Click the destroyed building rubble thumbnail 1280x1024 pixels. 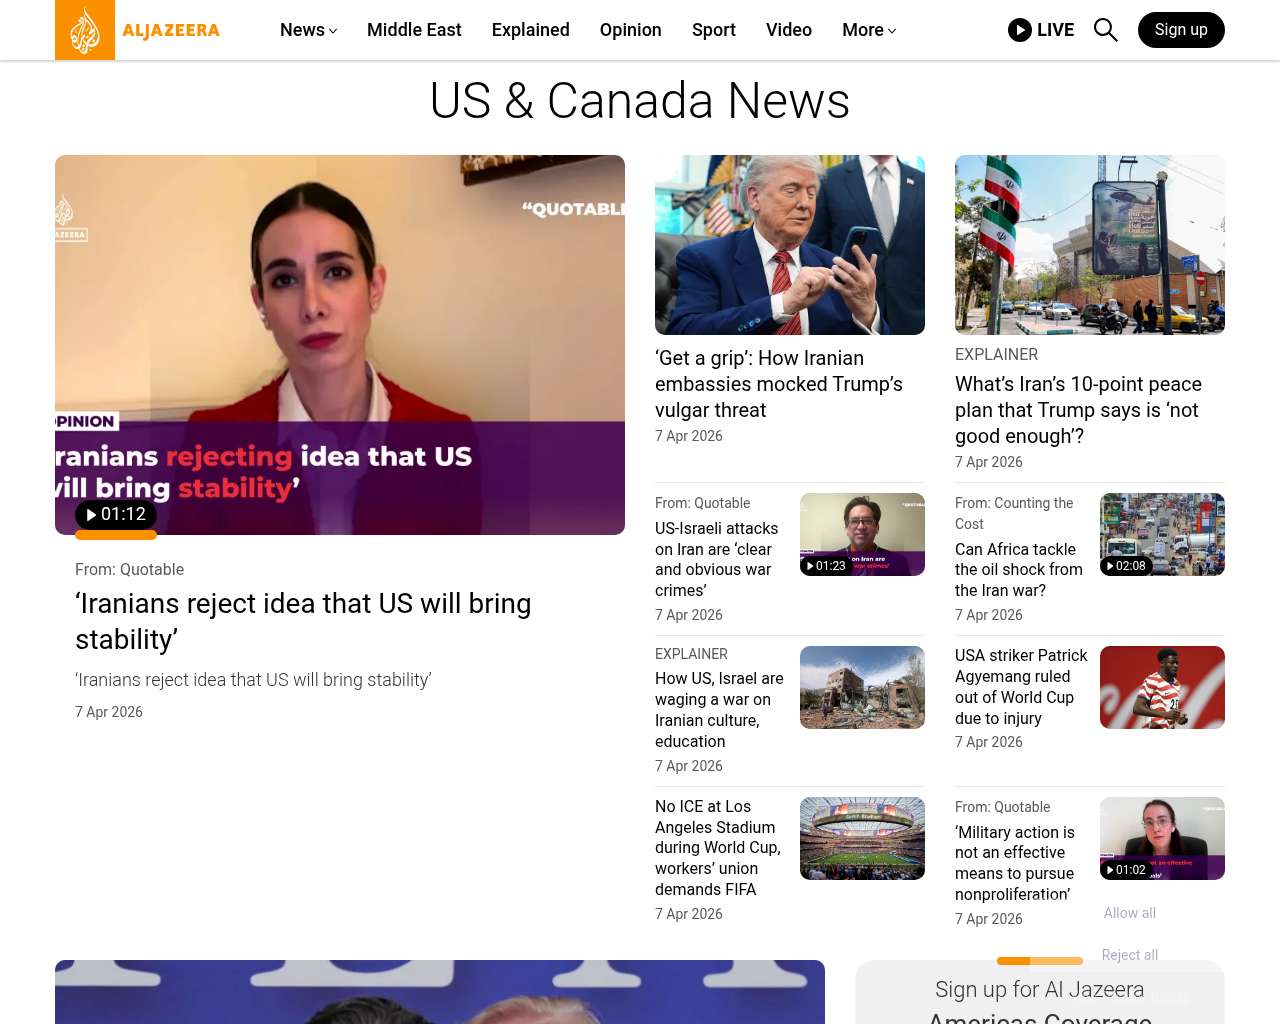coord(862,687)
